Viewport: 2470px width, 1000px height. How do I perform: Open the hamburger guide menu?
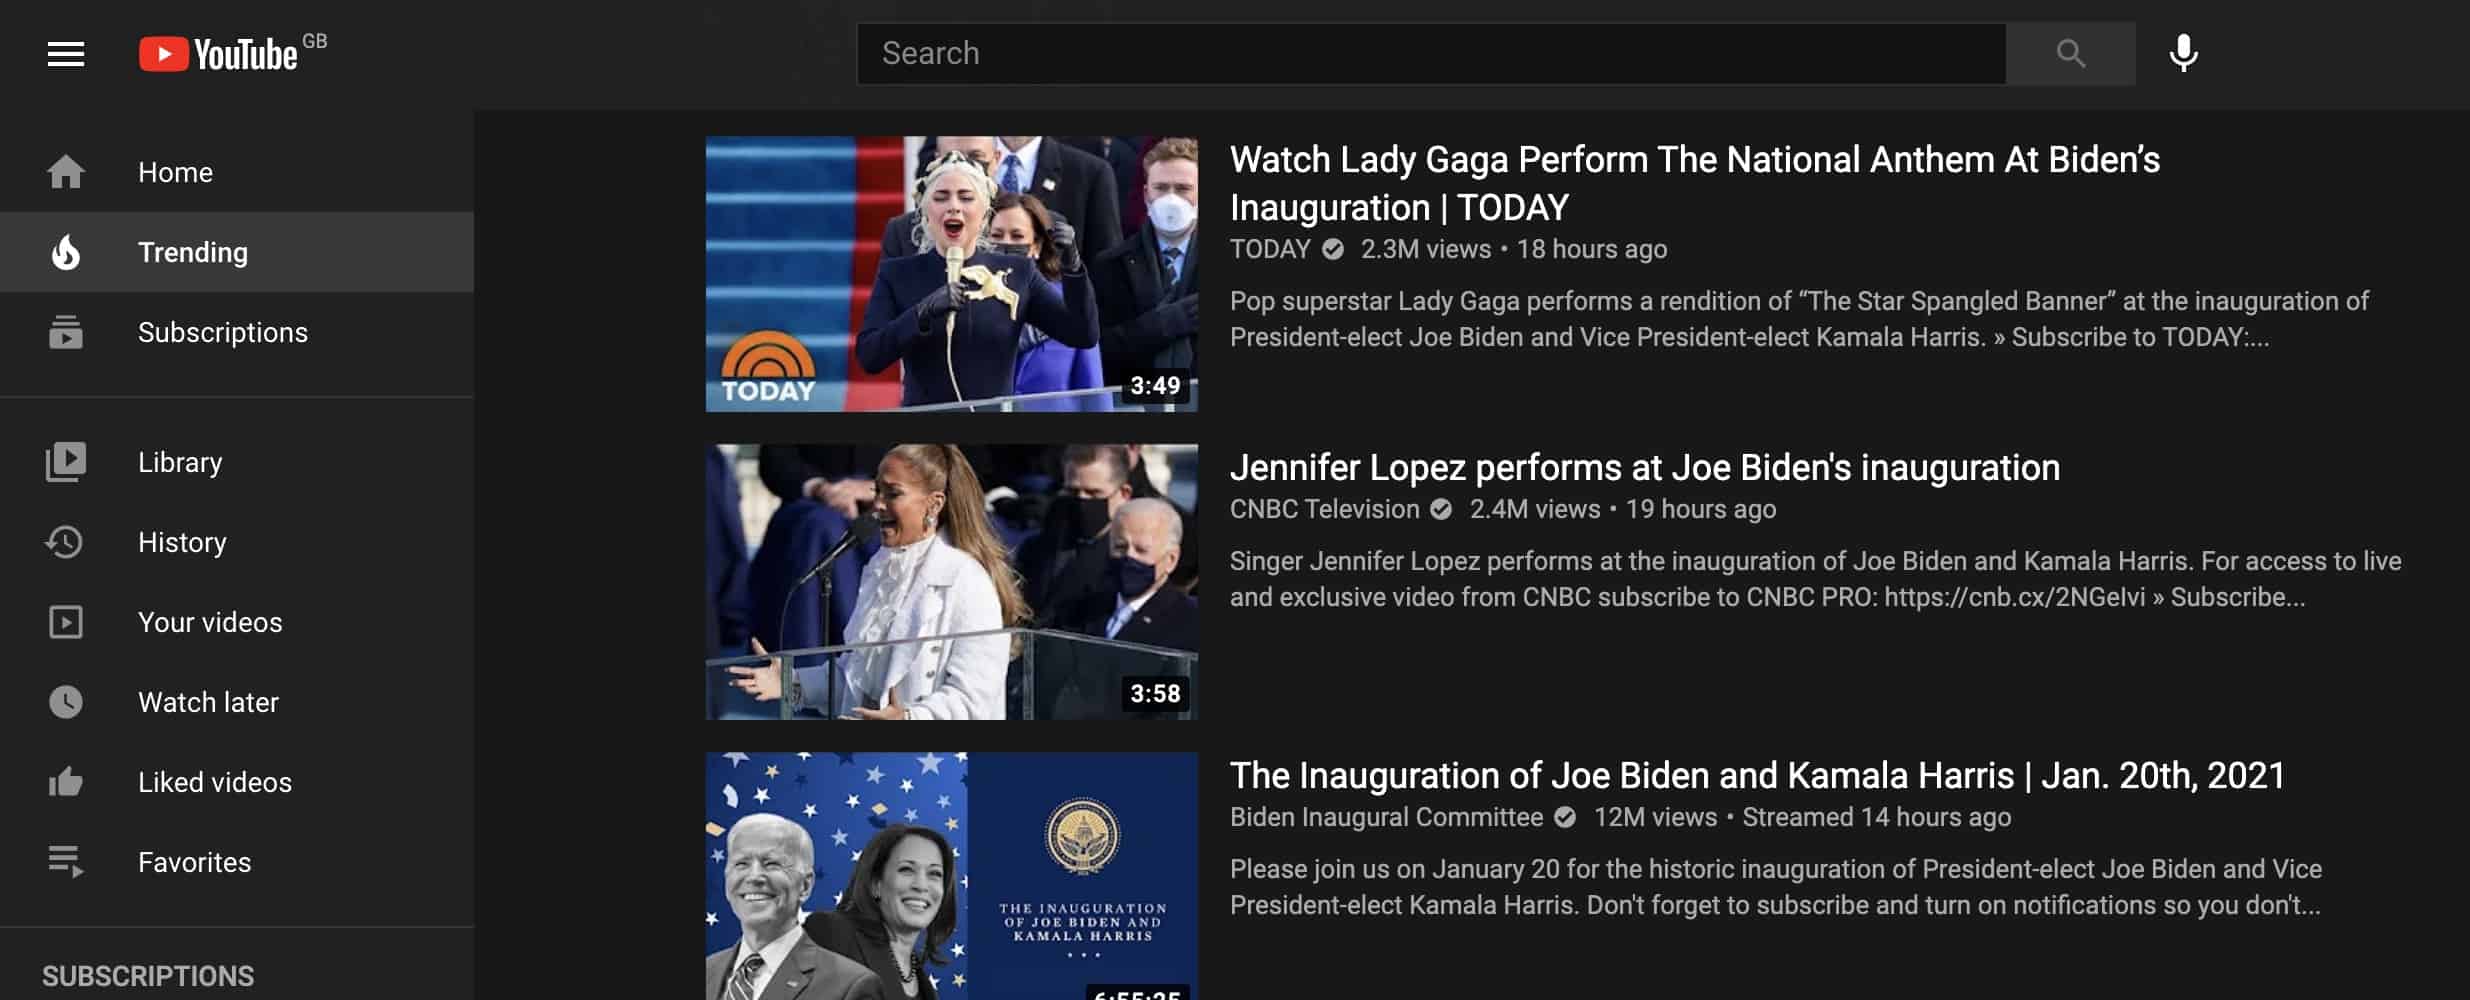coord(66,54)
